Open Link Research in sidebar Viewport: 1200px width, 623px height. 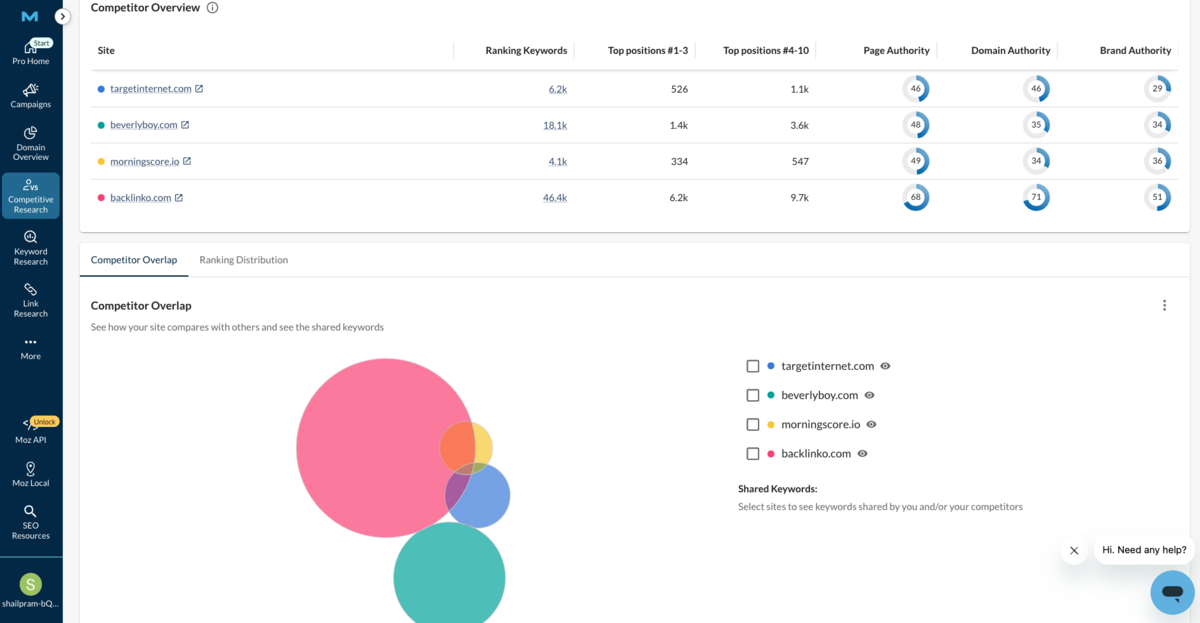[31, 300]
